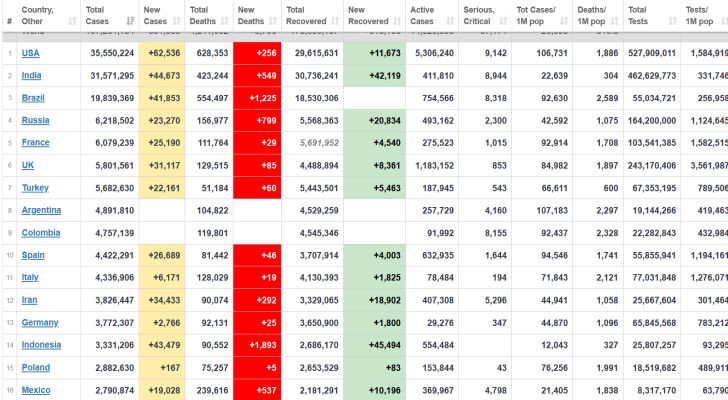Sort by Total Recovered column arrow
Image resolution: width=728 pixels, height=400 pixels.
(335, 21)
